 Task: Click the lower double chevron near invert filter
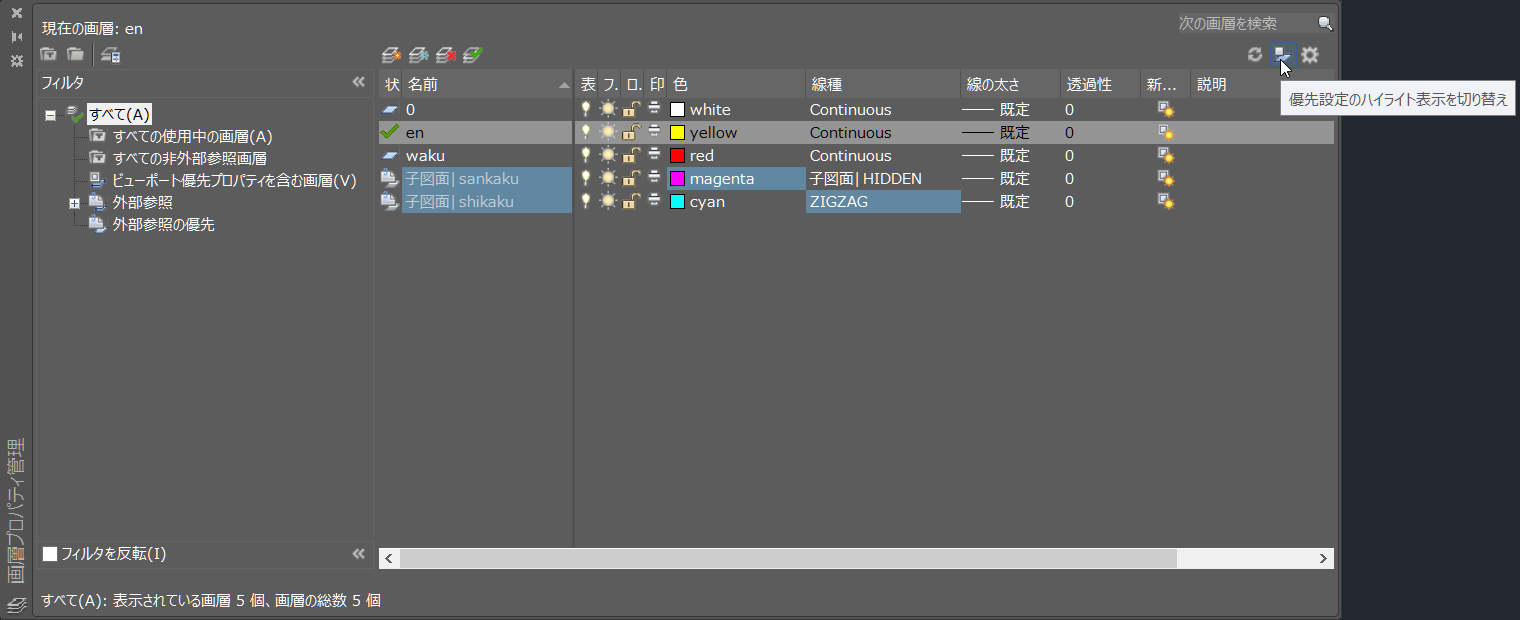[x=359, y=554]
